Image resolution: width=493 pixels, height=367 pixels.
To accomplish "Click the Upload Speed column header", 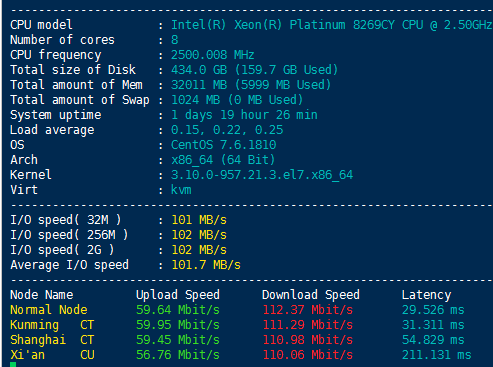I will click(x=178, y=295).
